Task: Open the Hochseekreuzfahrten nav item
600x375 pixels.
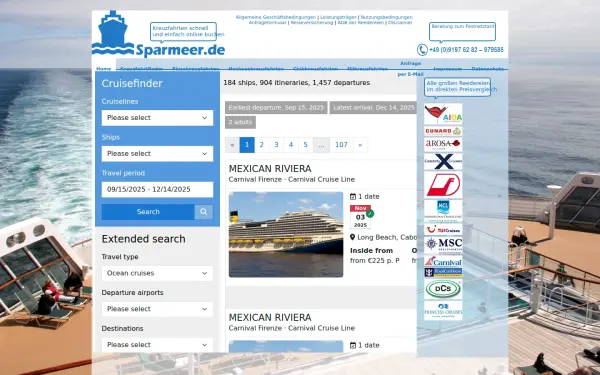Action: [x=256, y=69]
